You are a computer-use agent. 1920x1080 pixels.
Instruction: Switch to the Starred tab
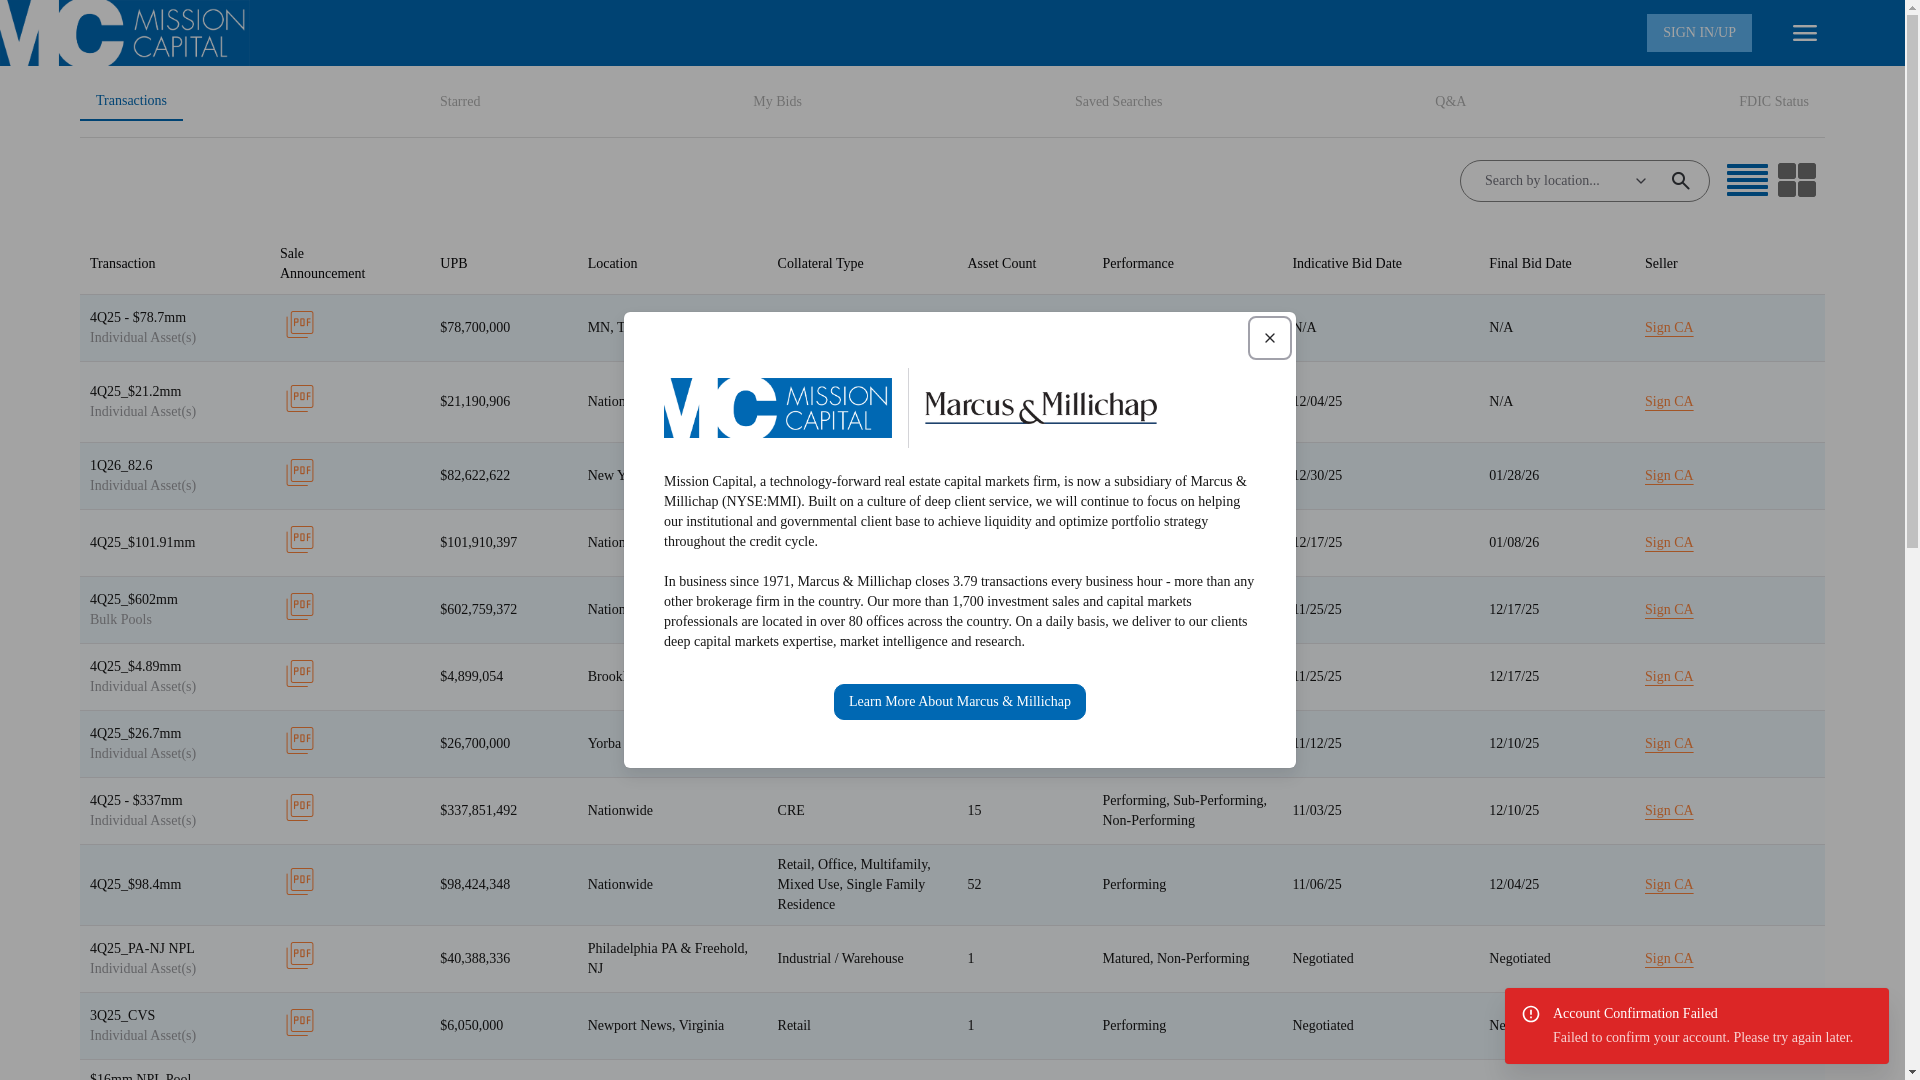coord(460,102)
